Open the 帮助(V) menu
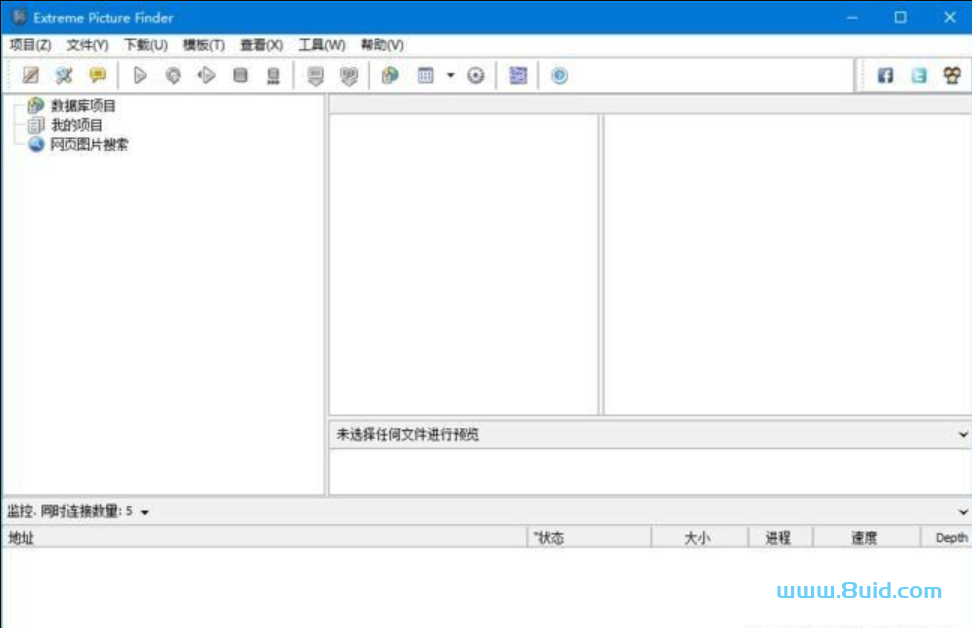 tap(382, 45)
